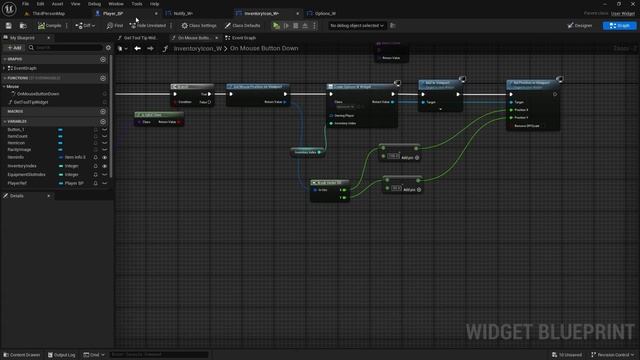This screenshot has width=640, height=360.
Task: Collapse the Mouse category
Action: tap(4, 87)
